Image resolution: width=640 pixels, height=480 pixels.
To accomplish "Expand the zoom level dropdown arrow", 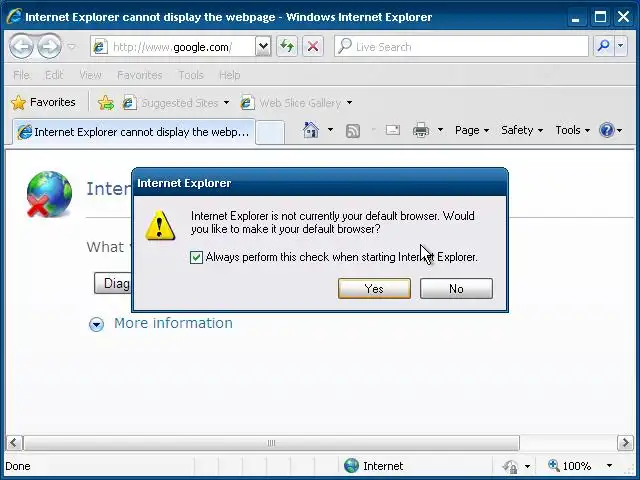I will pyautogui.click(x=609, y=466).
